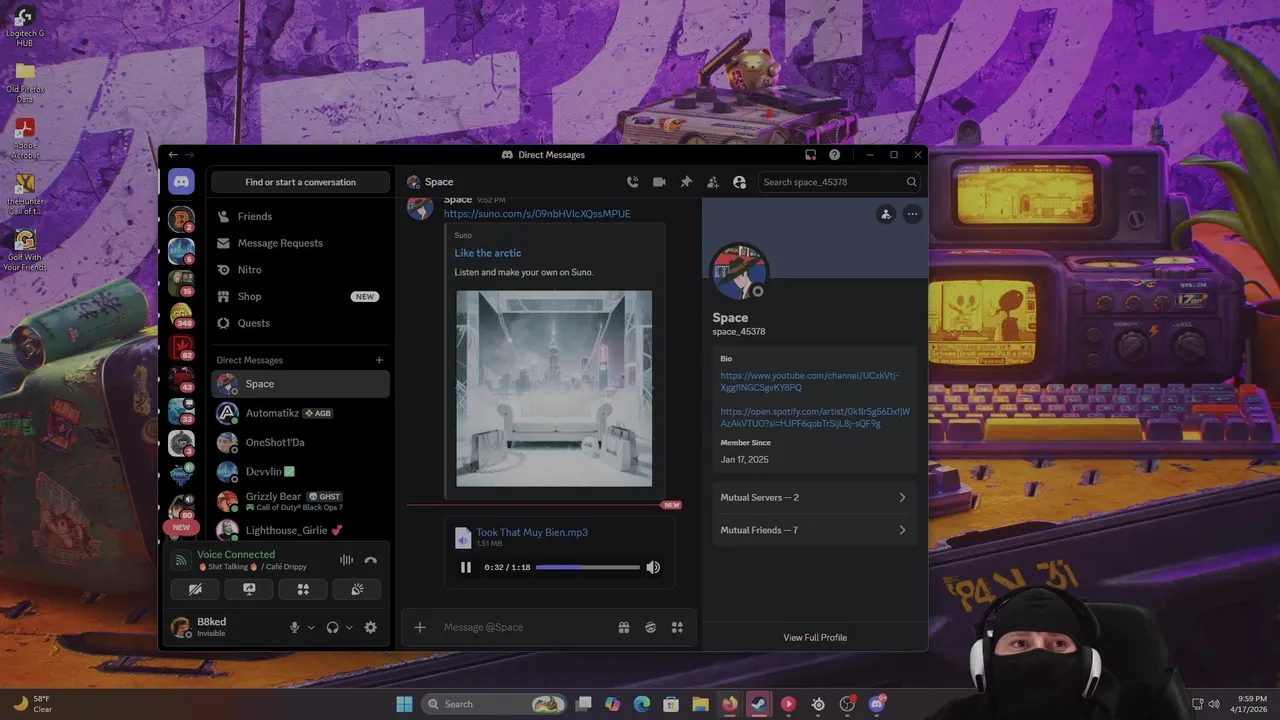Open DM with Lighthouse_Girlie

click(300, 530)
